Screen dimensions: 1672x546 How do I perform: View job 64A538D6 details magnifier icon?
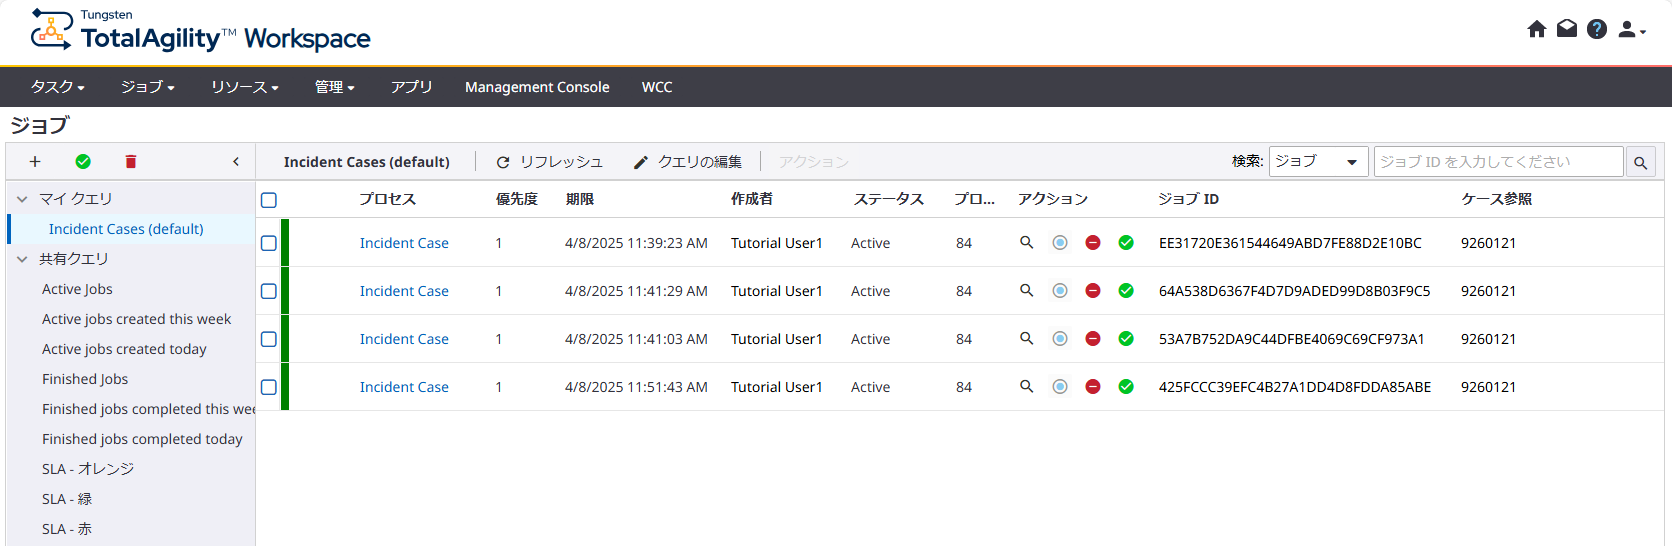(1026, 290)
